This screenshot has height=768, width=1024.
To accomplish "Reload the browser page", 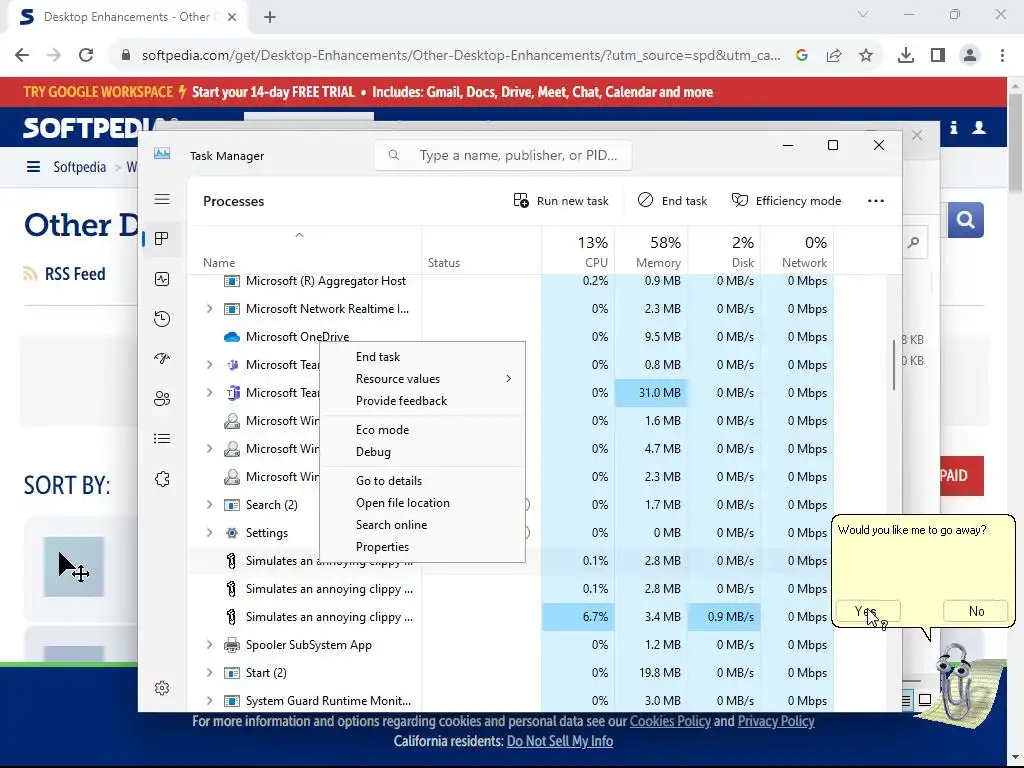I will (86, 56).
